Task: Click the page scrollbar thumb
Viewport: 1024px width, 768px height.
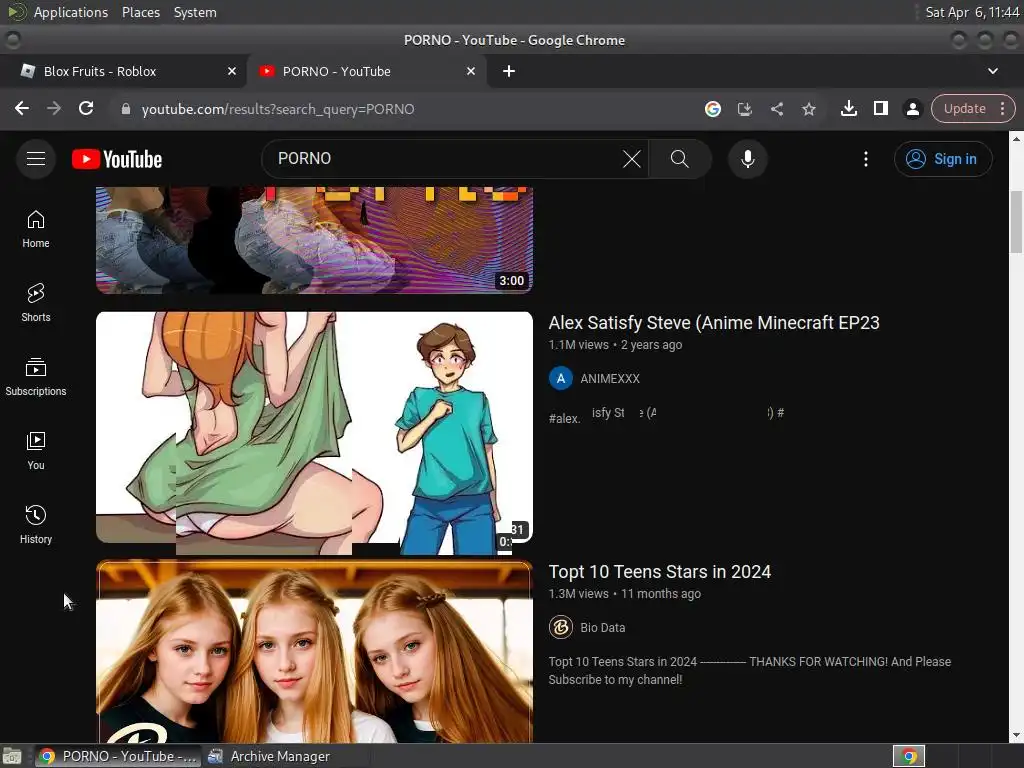Action: 1016,222
